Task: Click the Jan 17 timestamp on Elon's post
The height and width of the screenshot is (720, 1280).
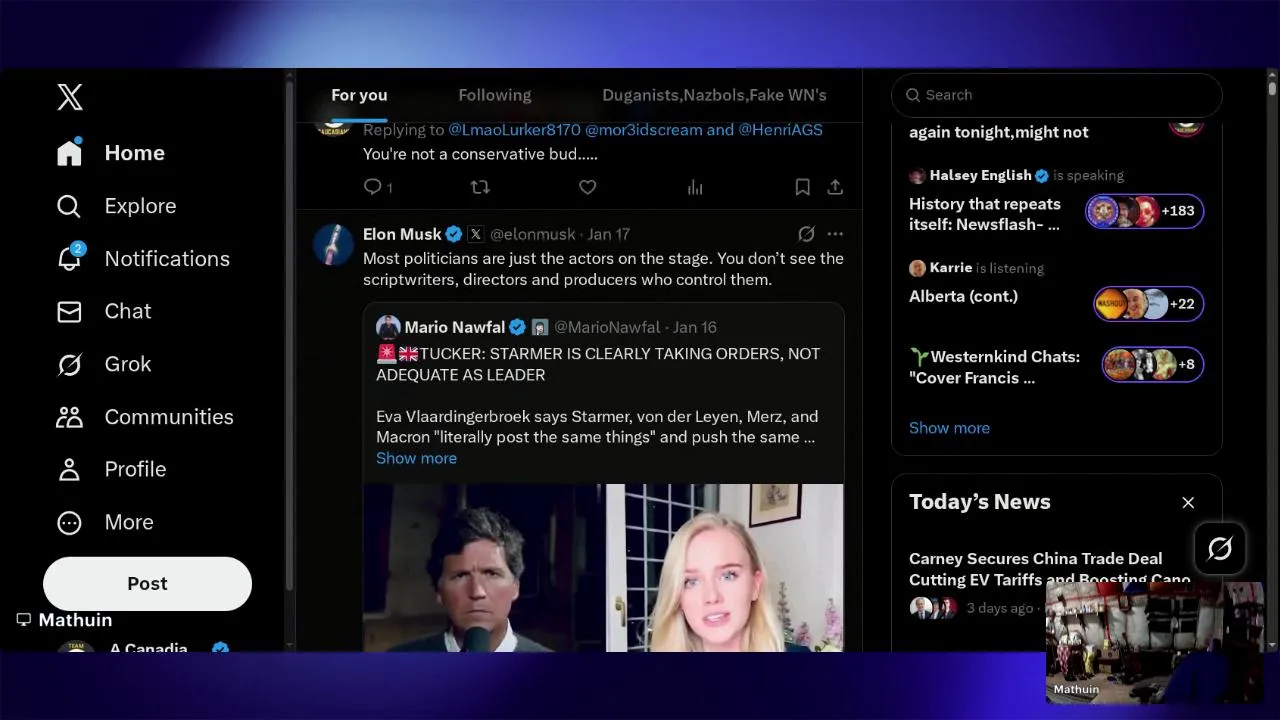Action: [x=609, y=234]
